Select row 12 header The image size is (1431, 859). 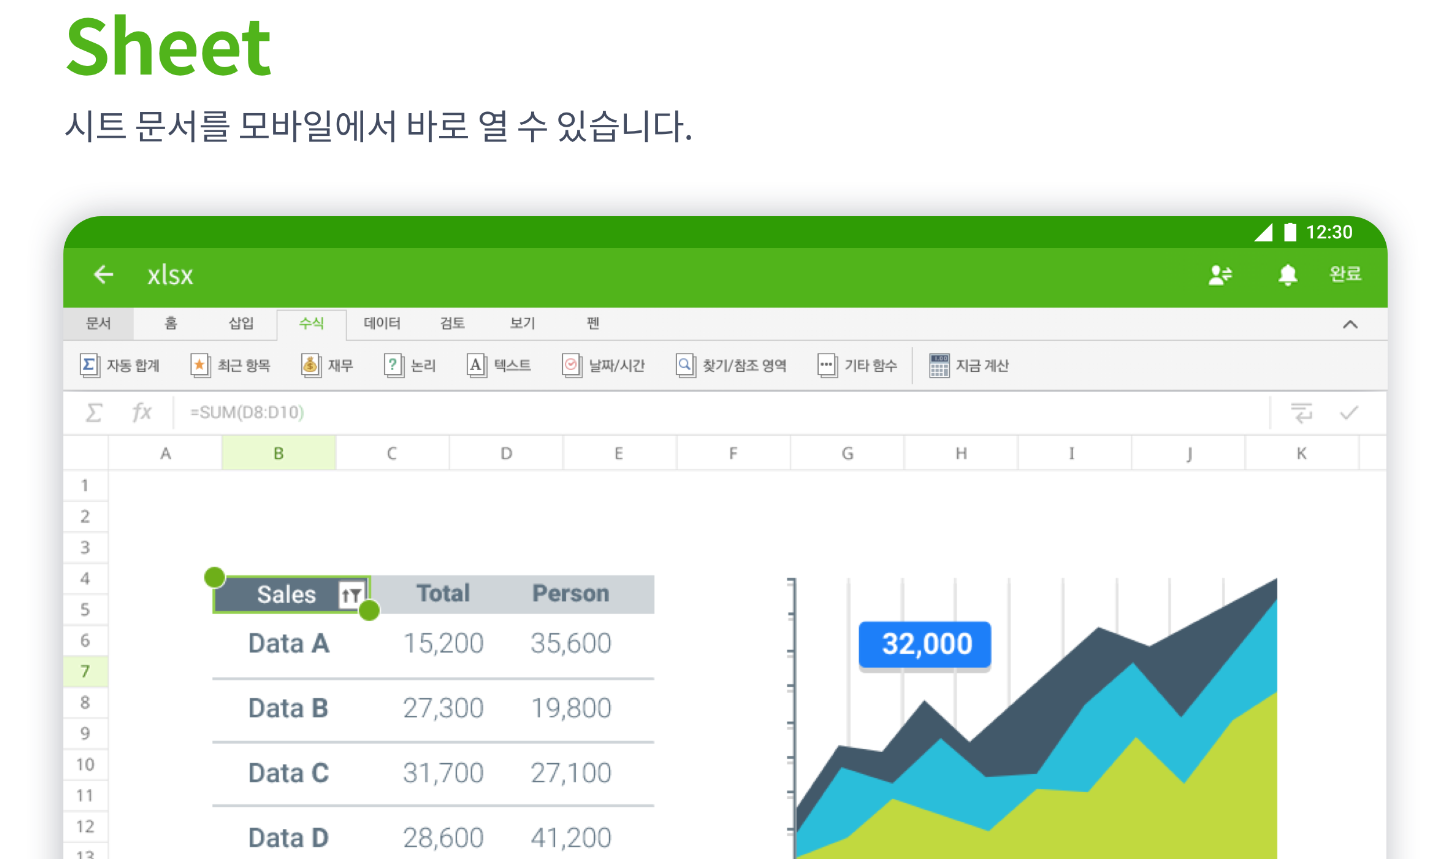[85, 826]
